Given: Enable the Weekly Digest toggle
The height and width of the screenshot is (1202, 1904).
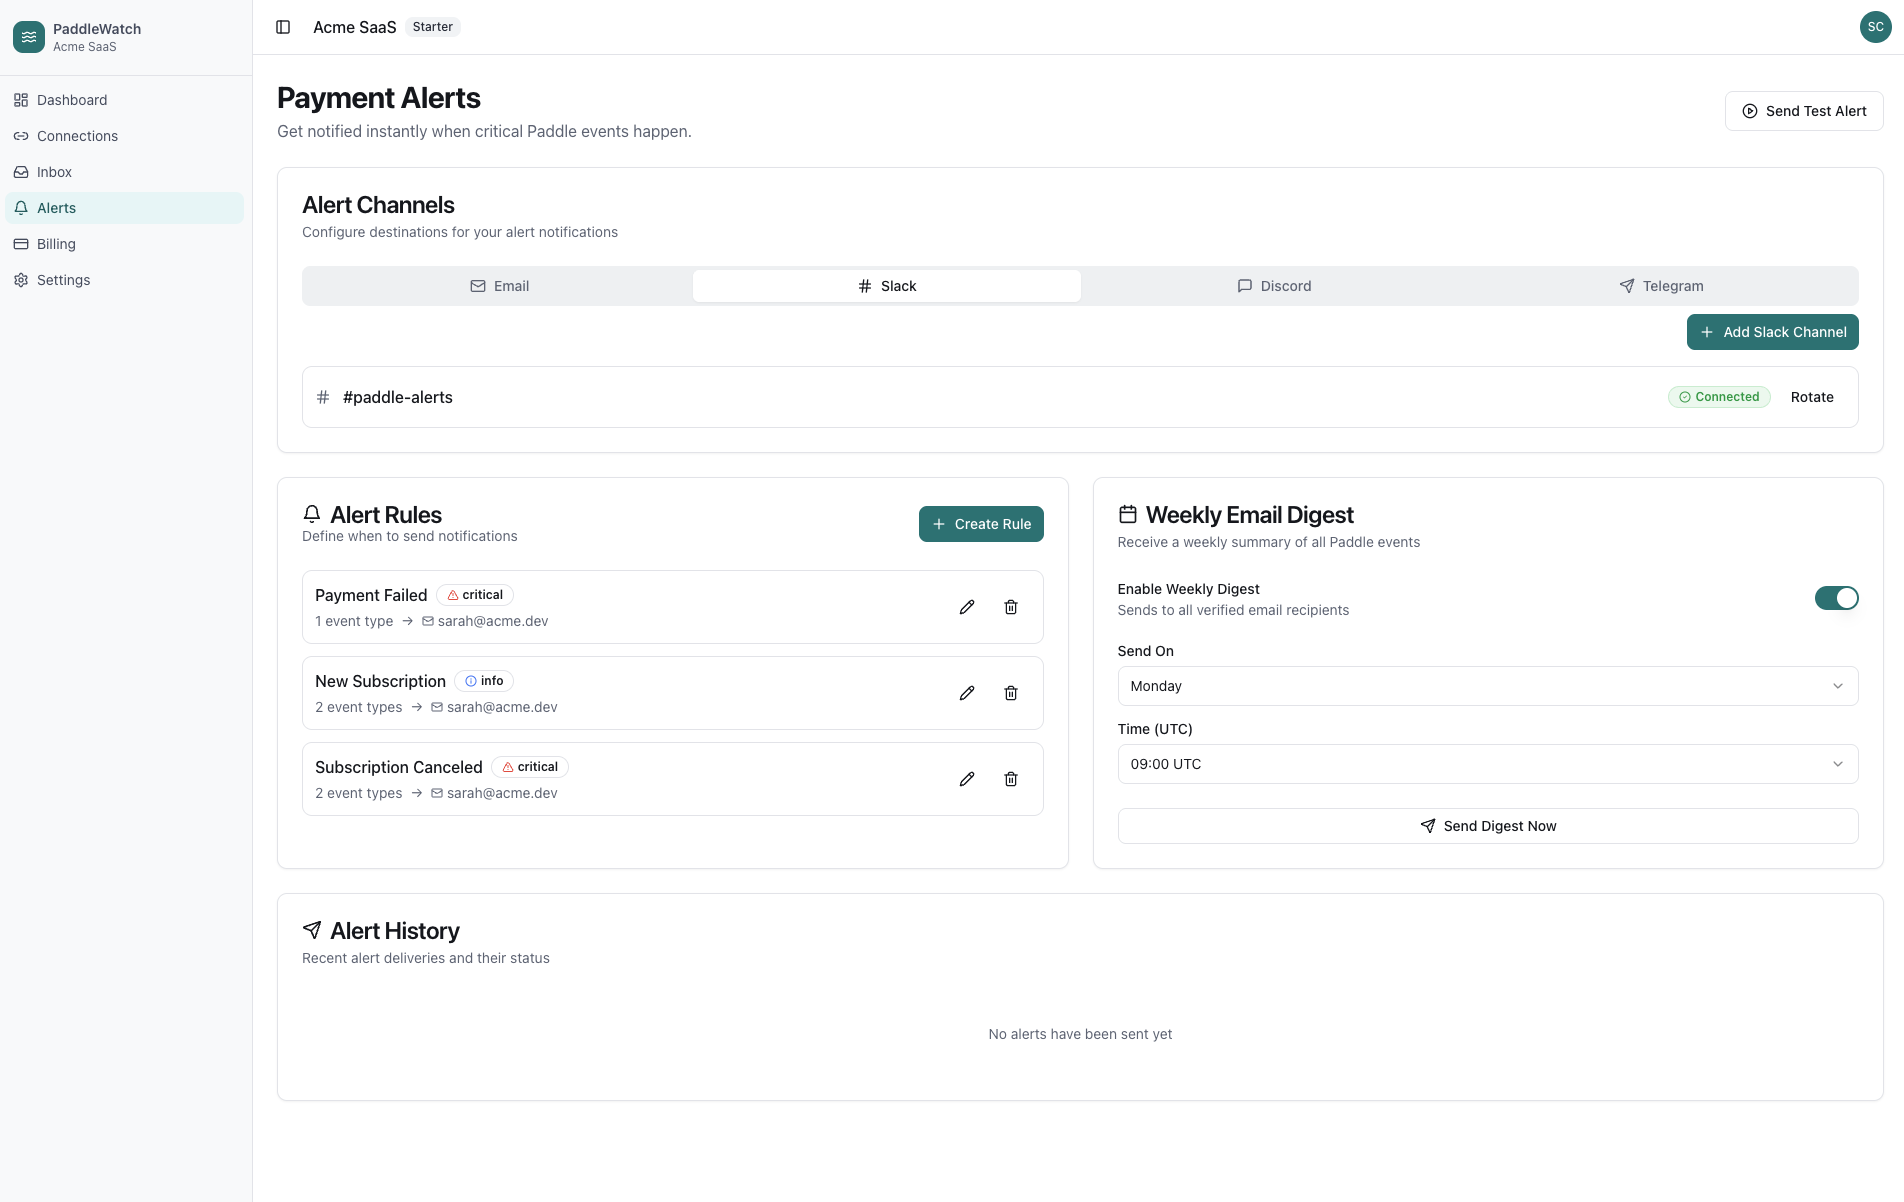Looking at the screenshot, I should point(1837,598).
